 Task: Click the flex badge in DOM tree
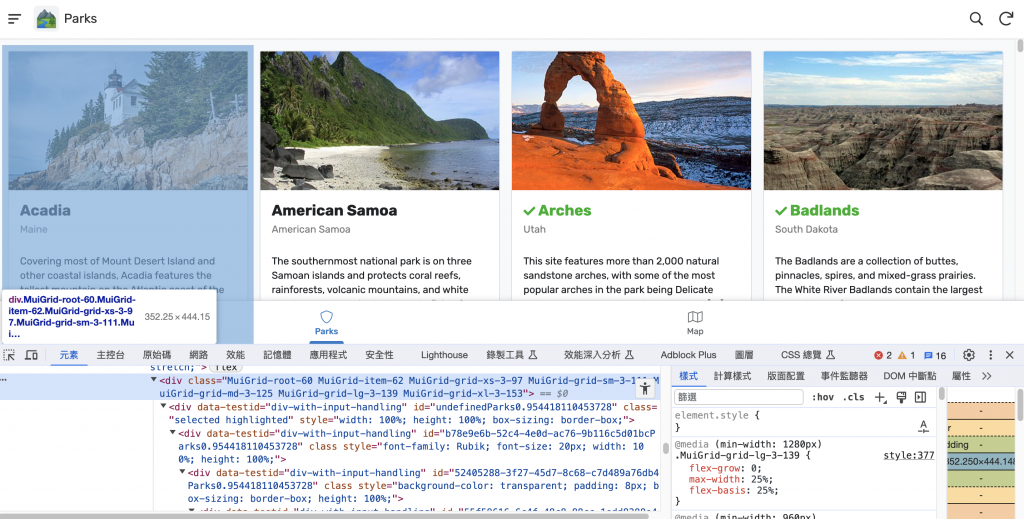[x=225, y=368]
